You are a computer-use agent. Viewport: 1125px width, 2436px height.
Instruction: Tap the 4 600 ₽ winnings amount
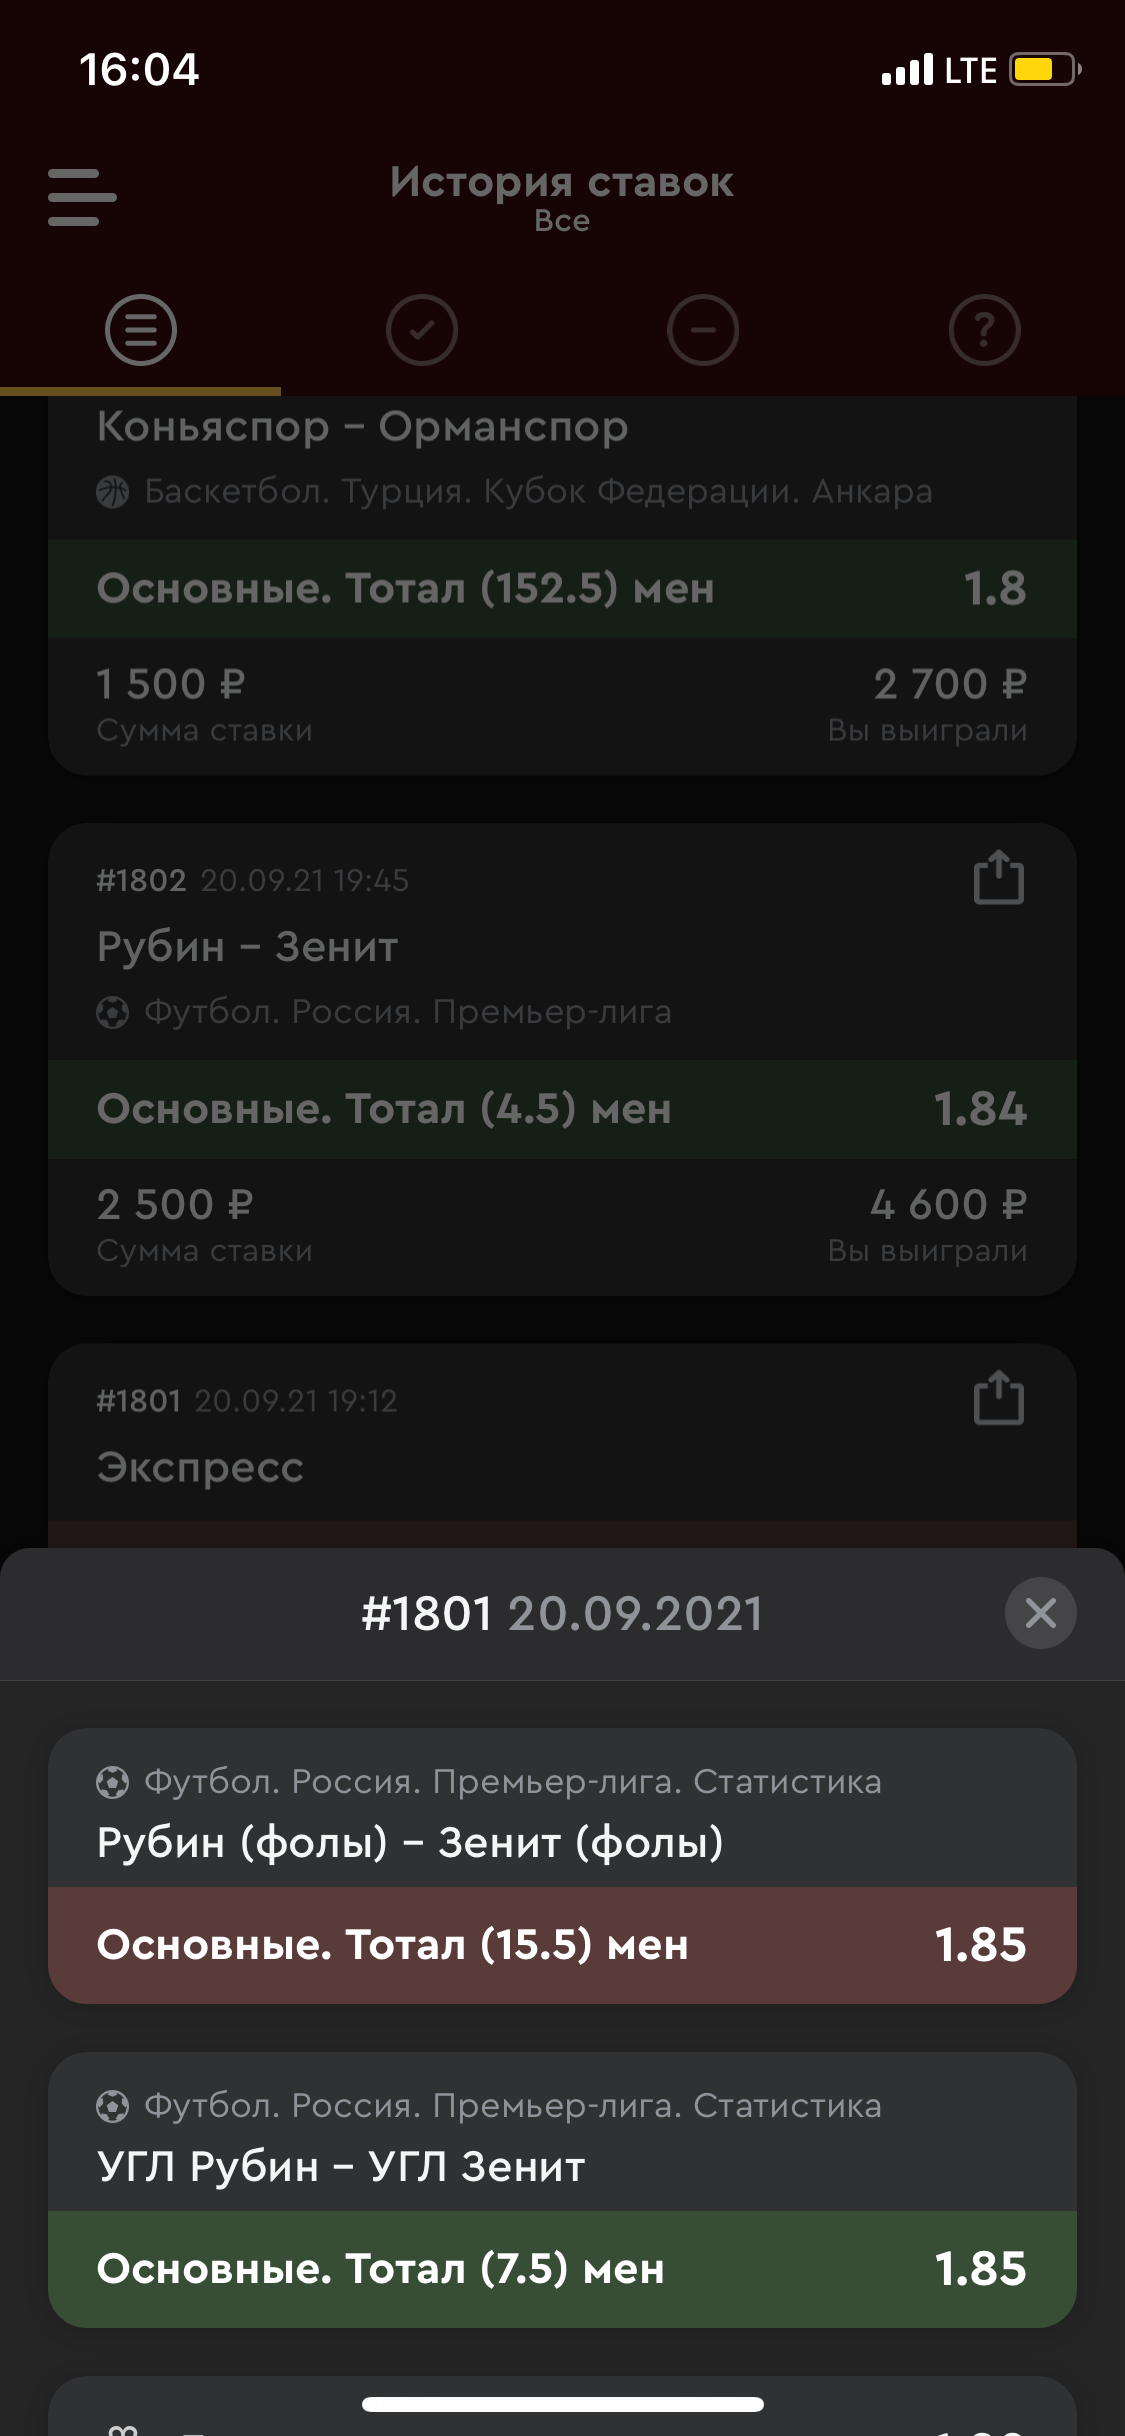coord(948,1205)
